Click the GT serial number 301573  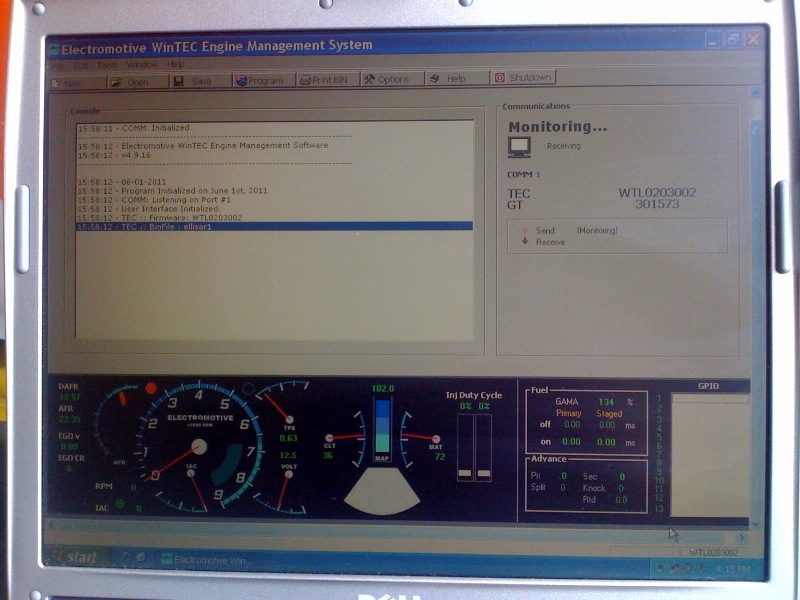coord(657,204)
